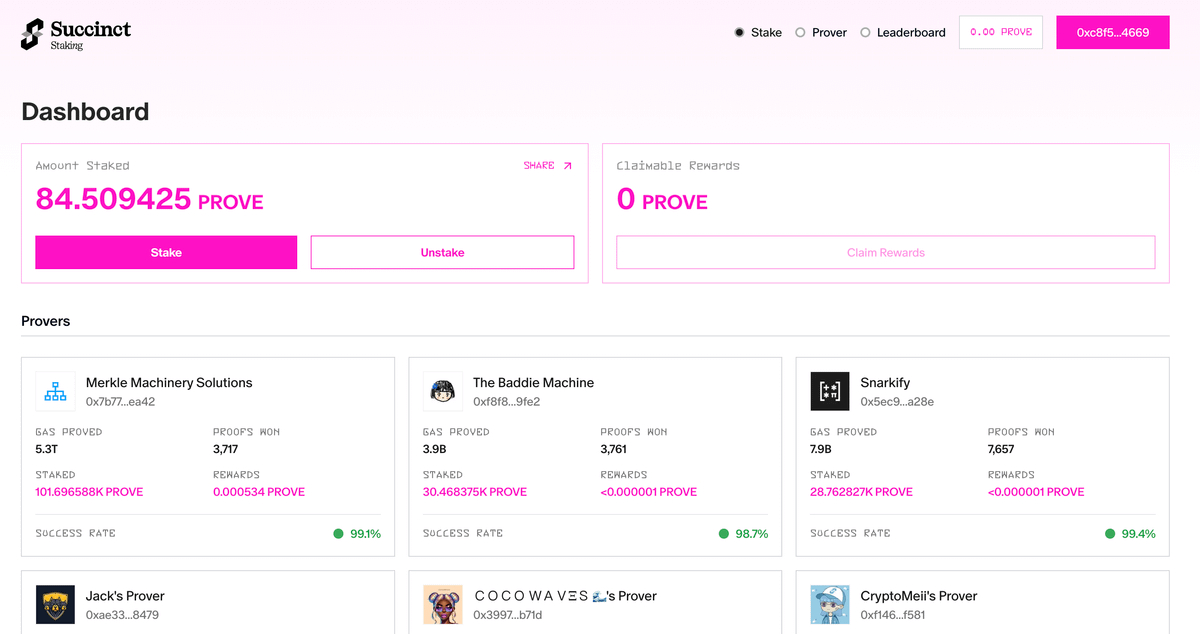Open The Baddie Machine prover name

(x=533, y=382)
